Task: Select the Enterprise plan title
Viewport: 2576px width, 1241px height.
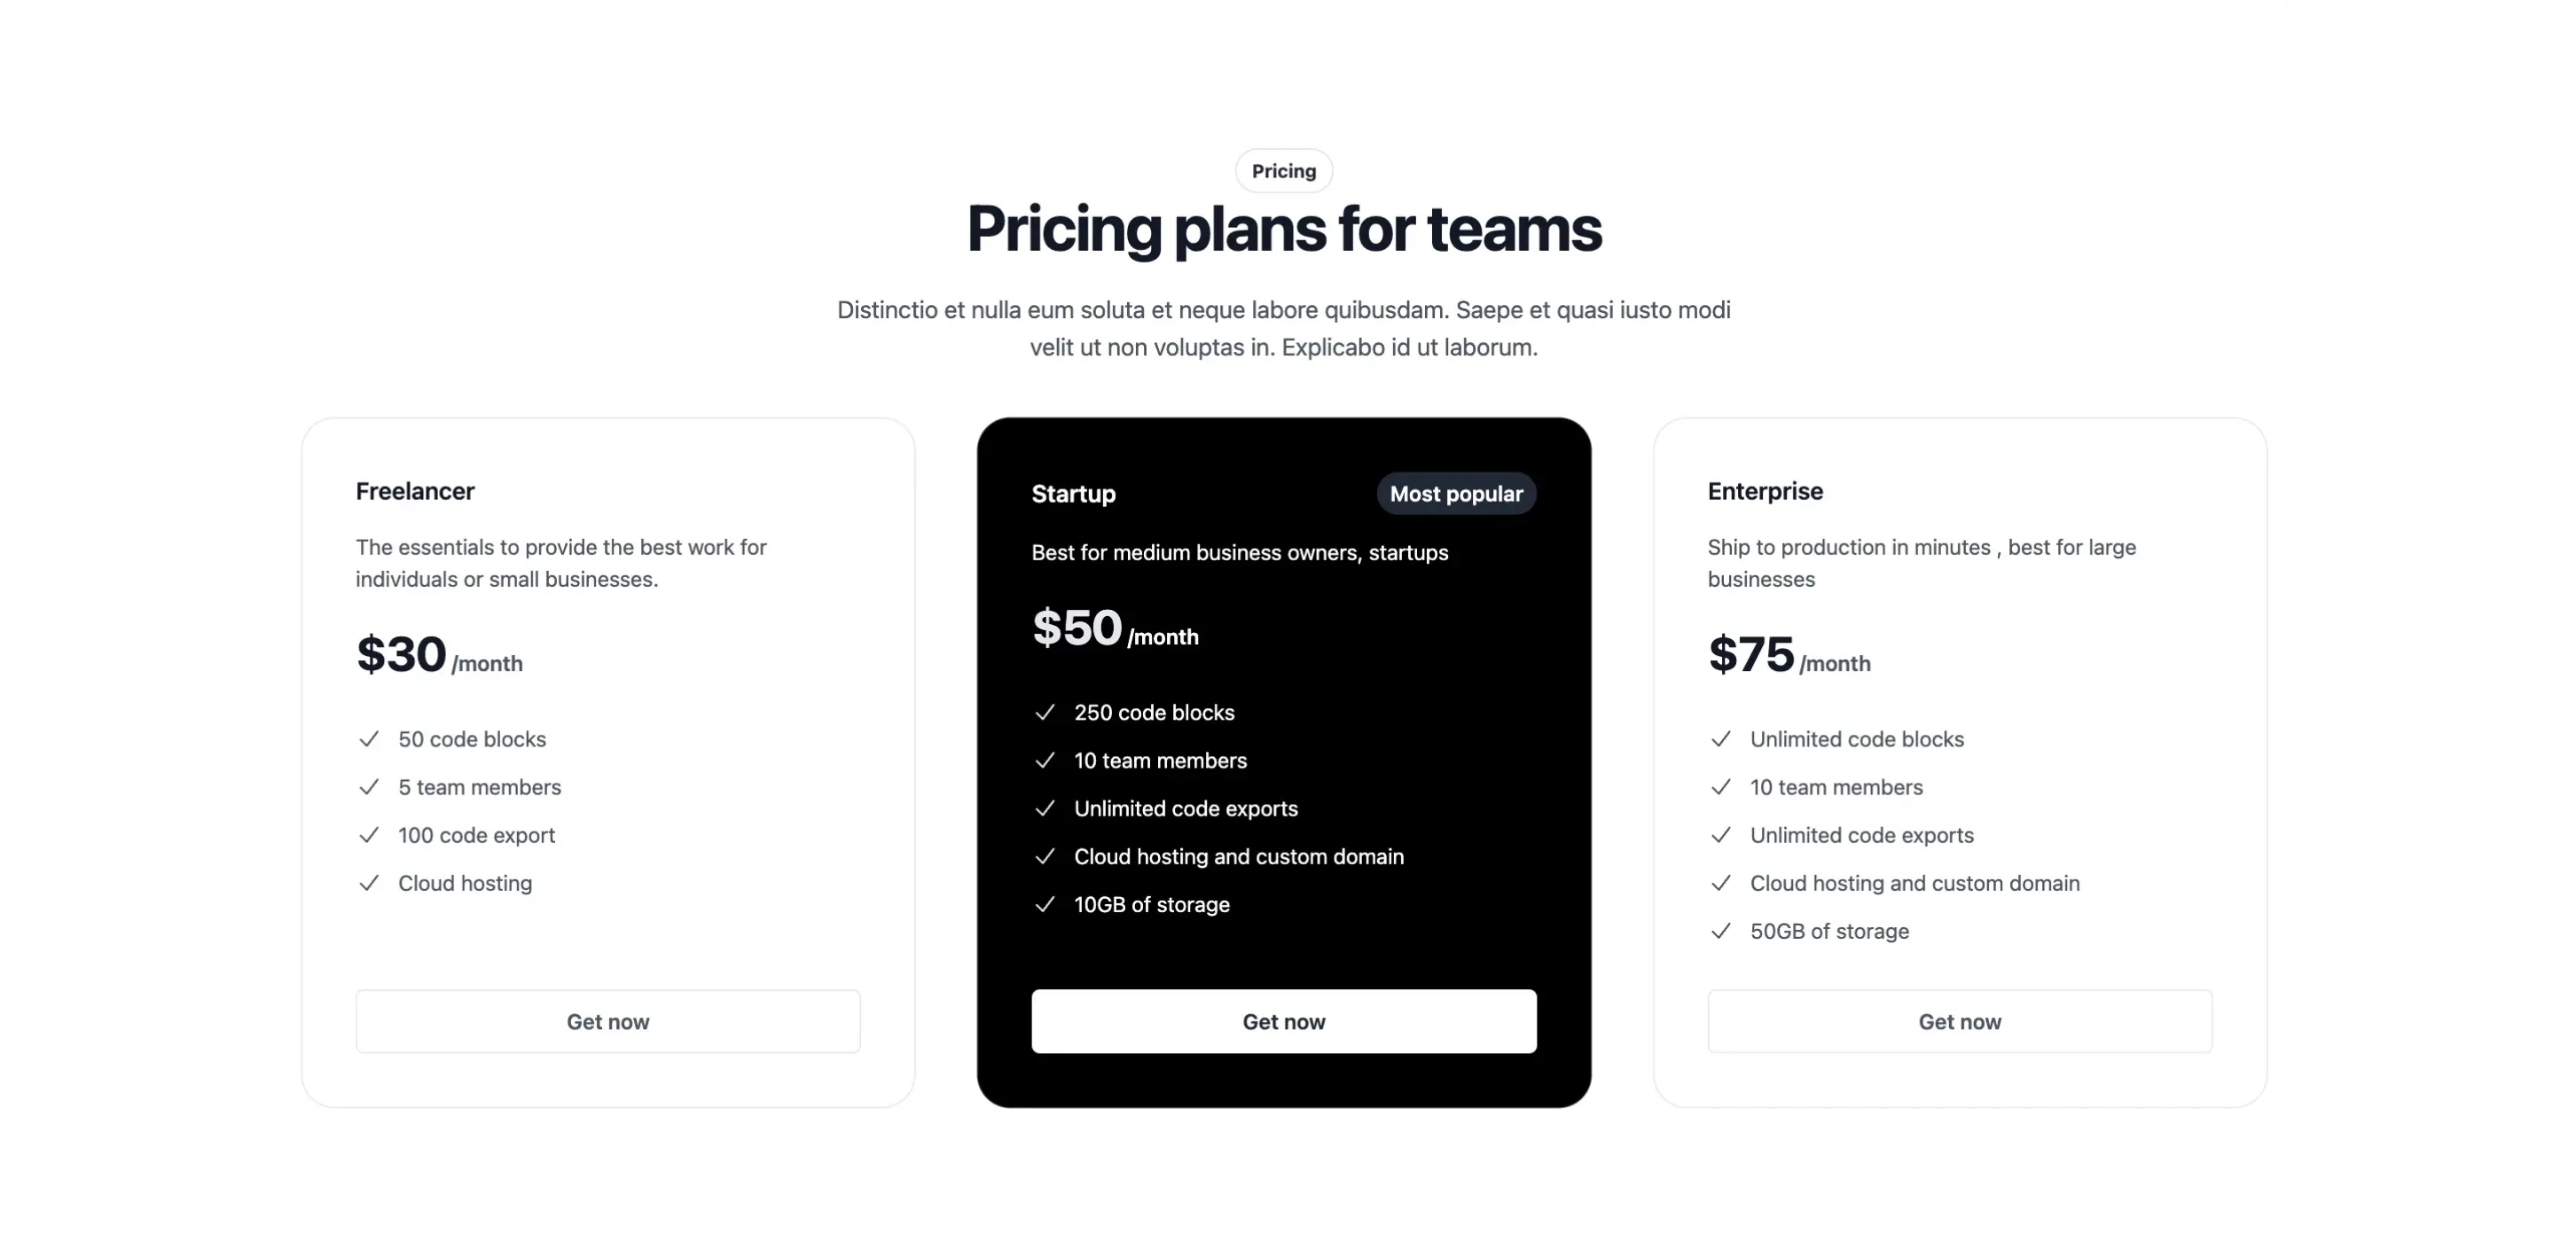Action: point(1765,491)
